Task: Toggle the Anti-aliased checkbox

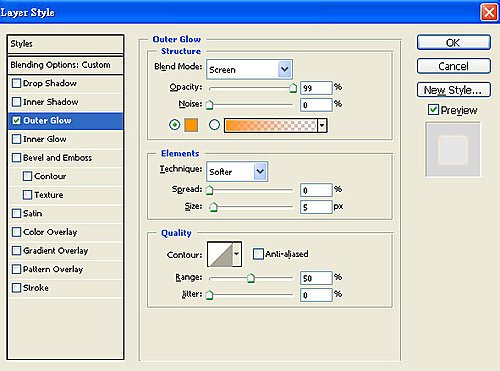Action: coord(258,254)
